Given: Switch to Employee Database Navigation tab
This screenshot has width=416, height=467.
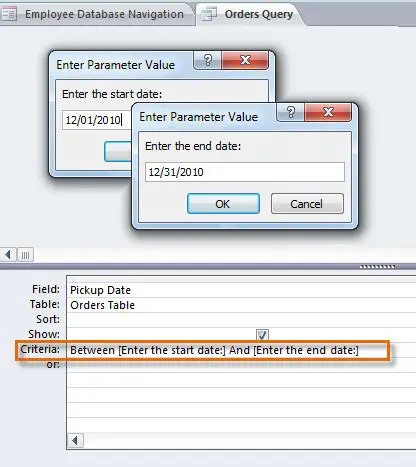Looking at the screenshot, I should 97,14.
